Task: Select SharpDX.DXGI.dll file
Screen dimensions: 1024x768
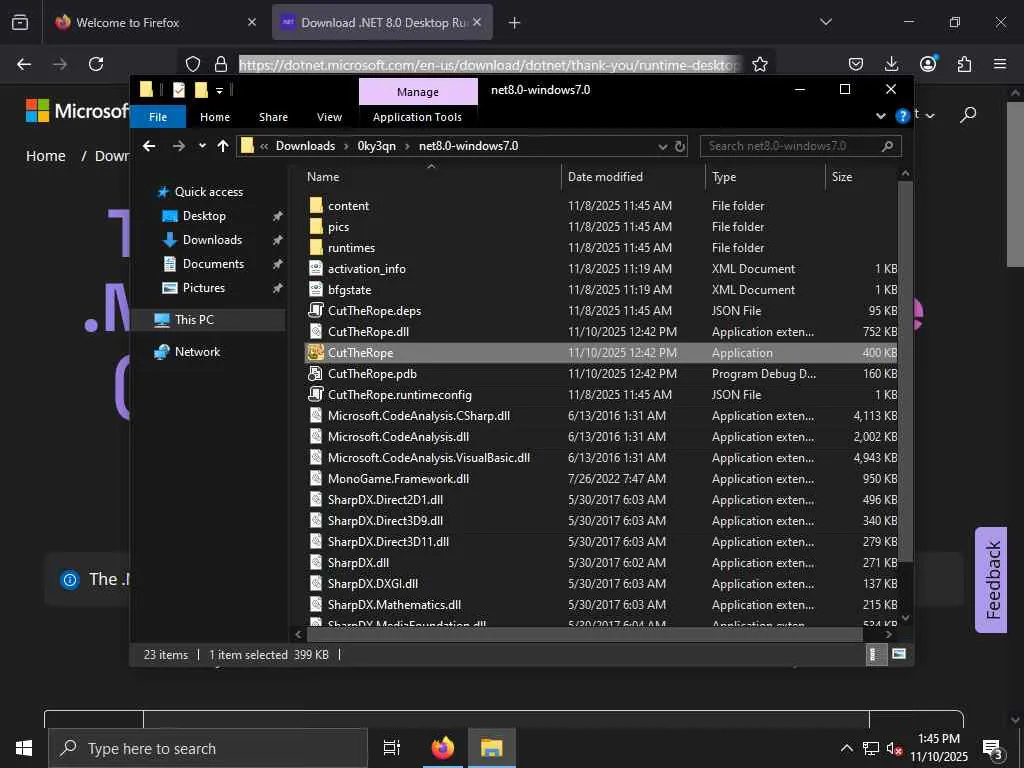Action: (373, 584)
